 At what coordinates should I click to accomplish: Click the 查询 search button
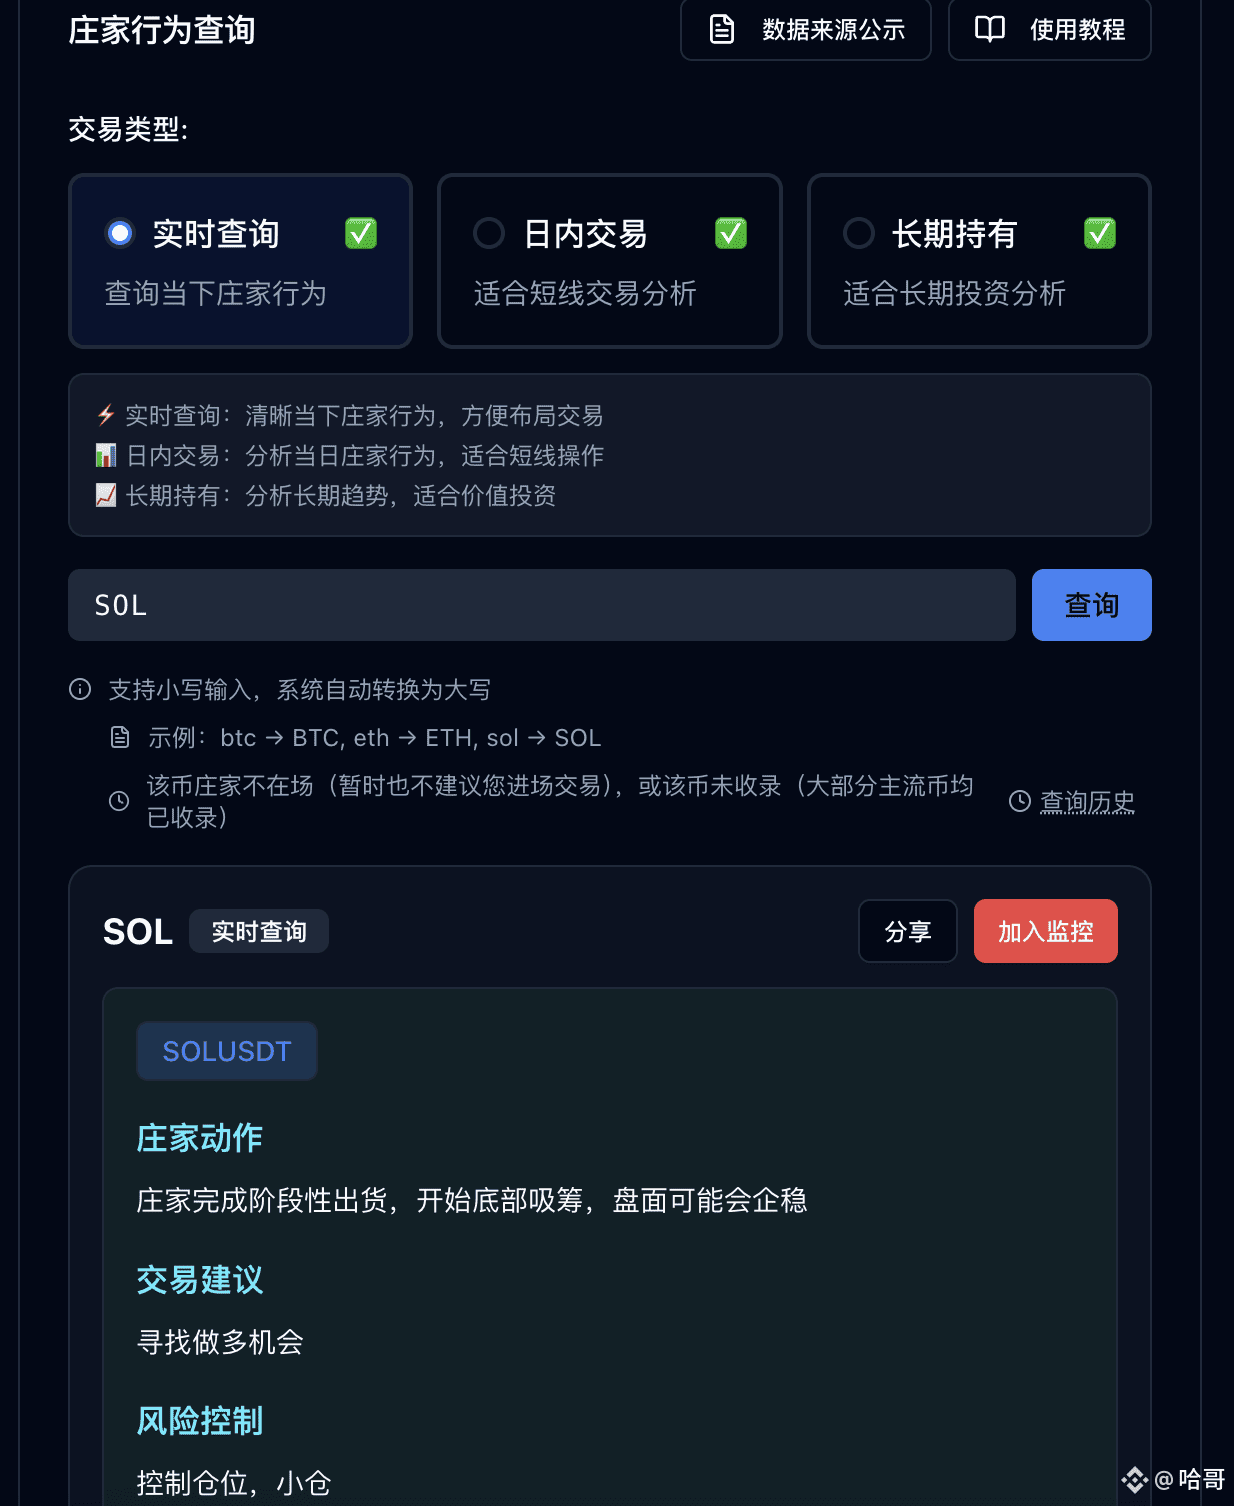coord(1092,605)
